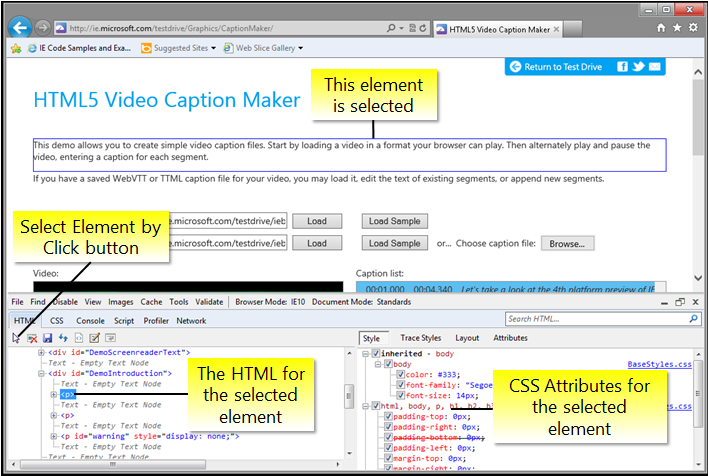Viewport: 708px width, 476px height.
Task: Open the Cache menu
Action: click(x=151, y=302)
